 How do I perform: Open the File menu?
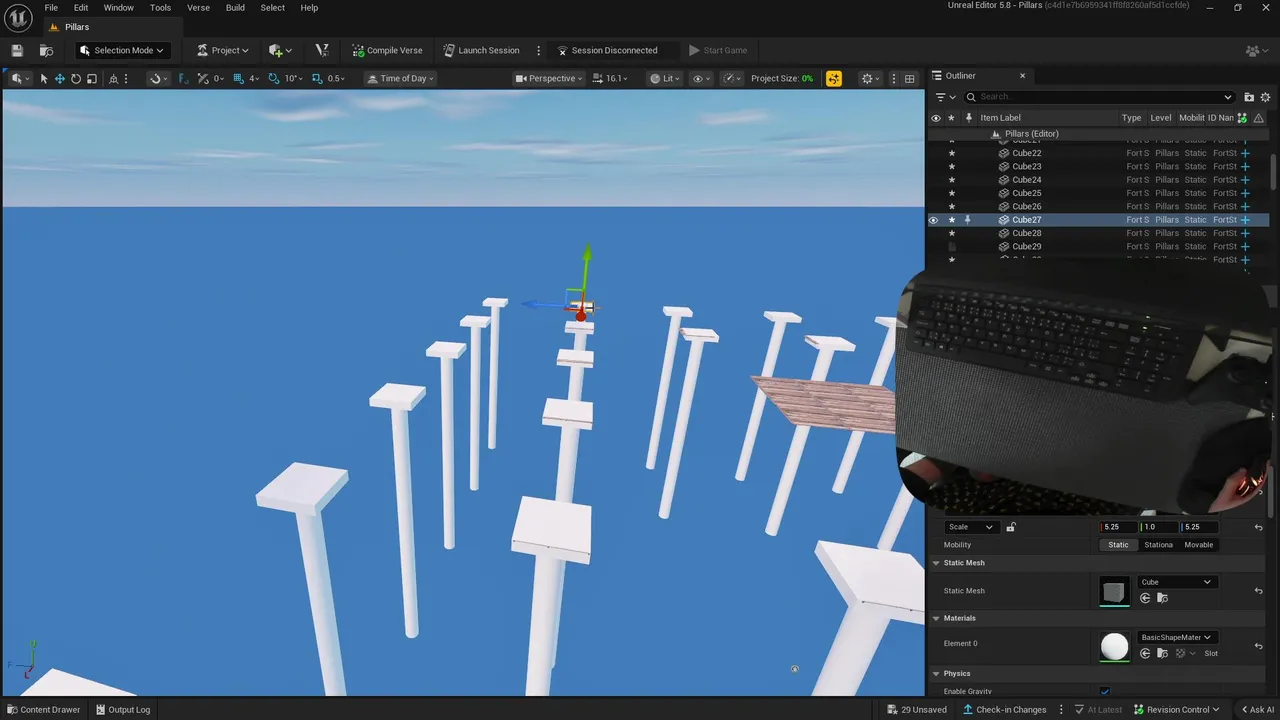click(51, 7)
